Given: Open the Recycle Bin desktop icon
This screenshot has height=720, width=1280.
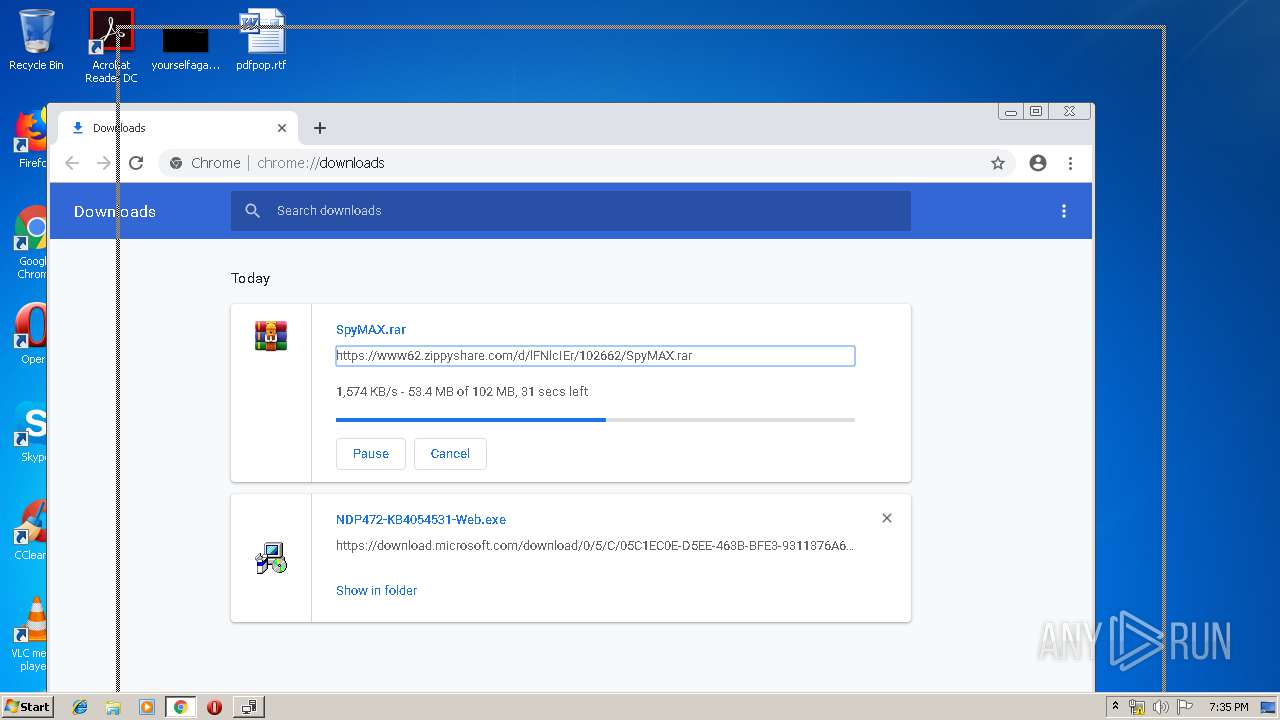Looking at the screenshot, I should point(36,40).
